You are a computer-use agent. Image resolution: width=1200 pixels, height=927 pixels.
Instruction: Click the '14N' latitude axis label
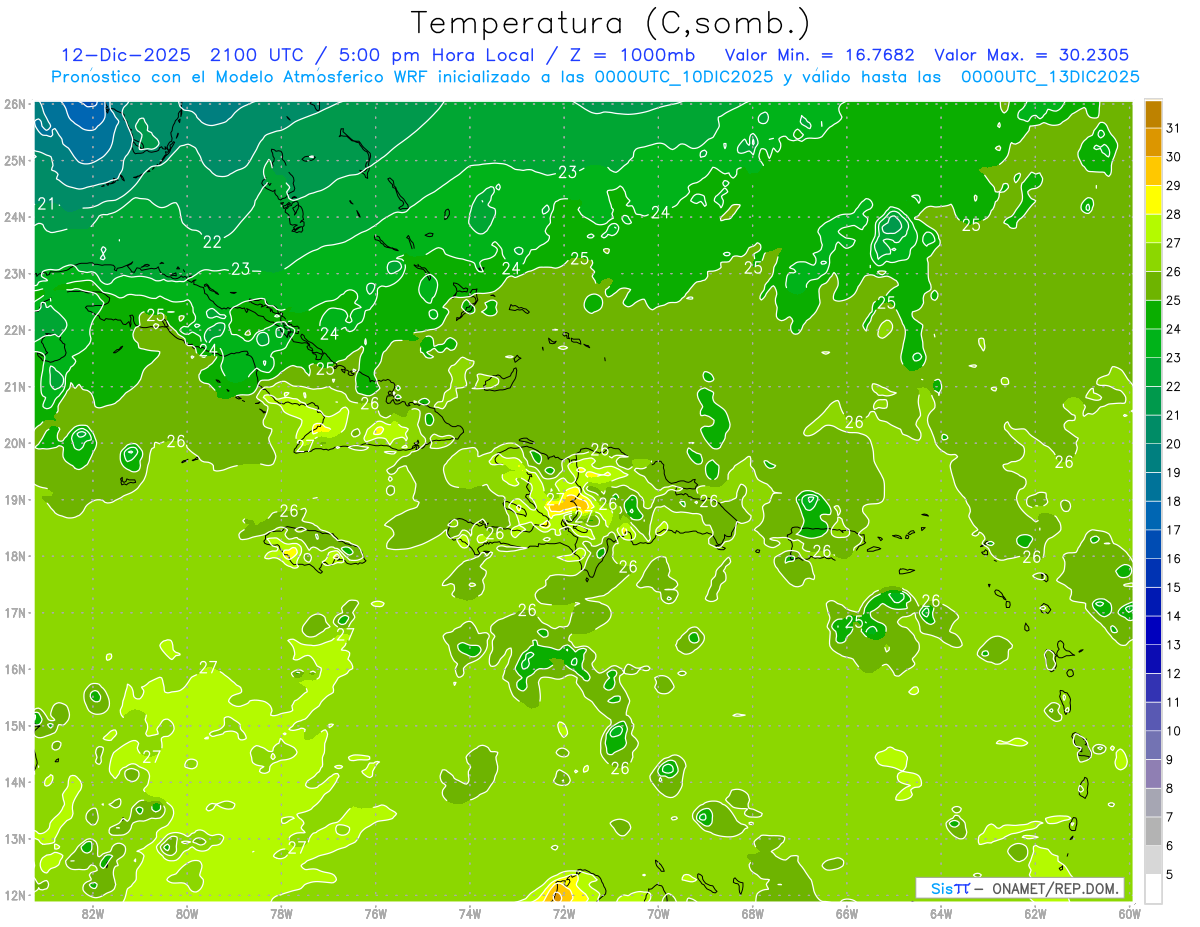14,782
